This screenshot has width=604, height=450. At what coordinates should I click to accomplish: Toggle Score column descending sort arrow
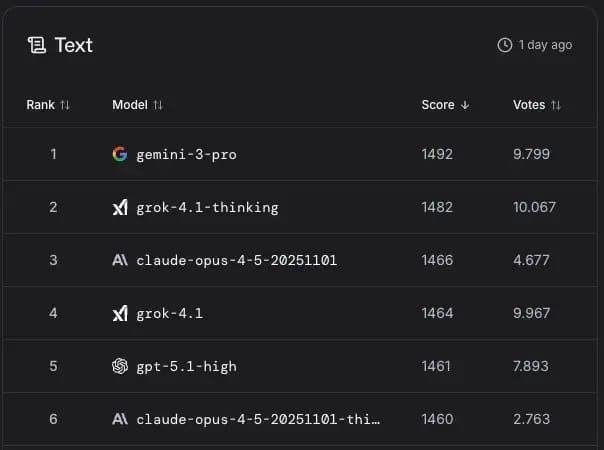pyautogui.click(x=465, y=105)
